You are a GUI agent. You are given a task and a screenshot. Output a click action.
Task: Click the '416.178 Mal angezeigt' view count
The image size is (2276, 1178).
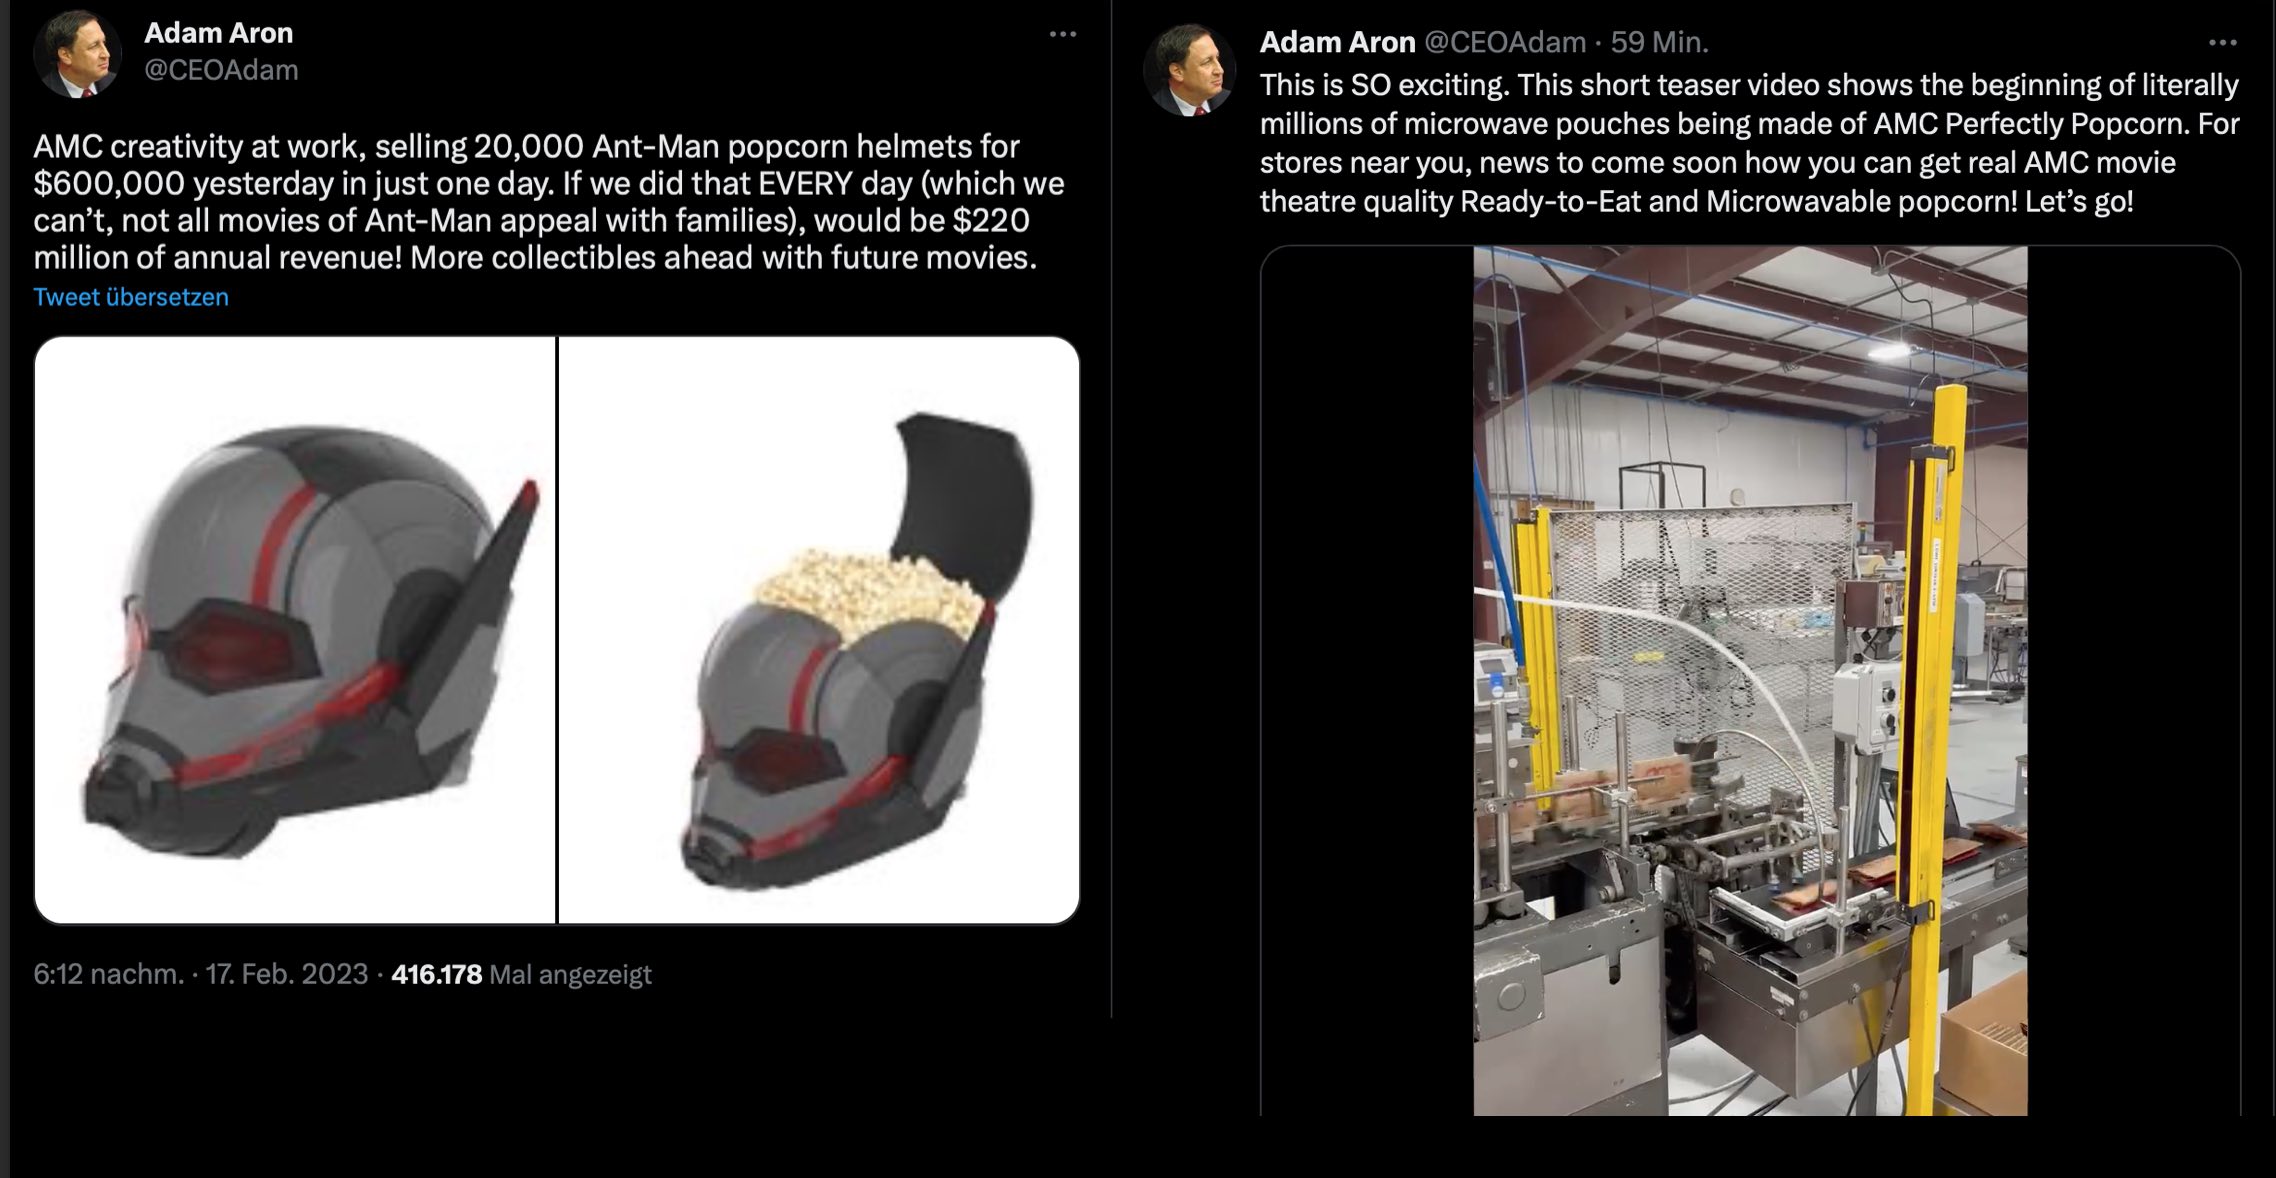[x=521, y=974]
